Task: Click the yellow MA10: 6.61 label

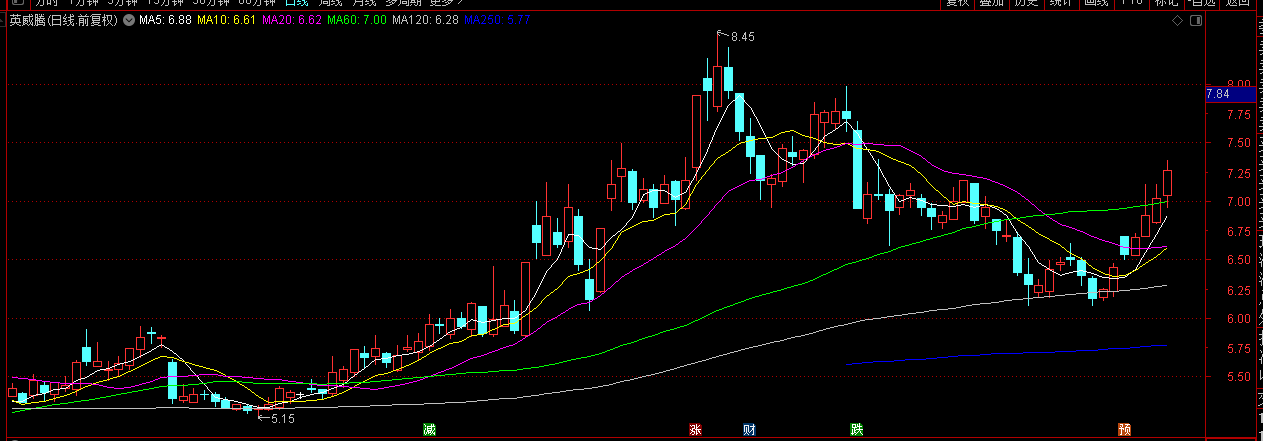Action: tap(227, 19)
